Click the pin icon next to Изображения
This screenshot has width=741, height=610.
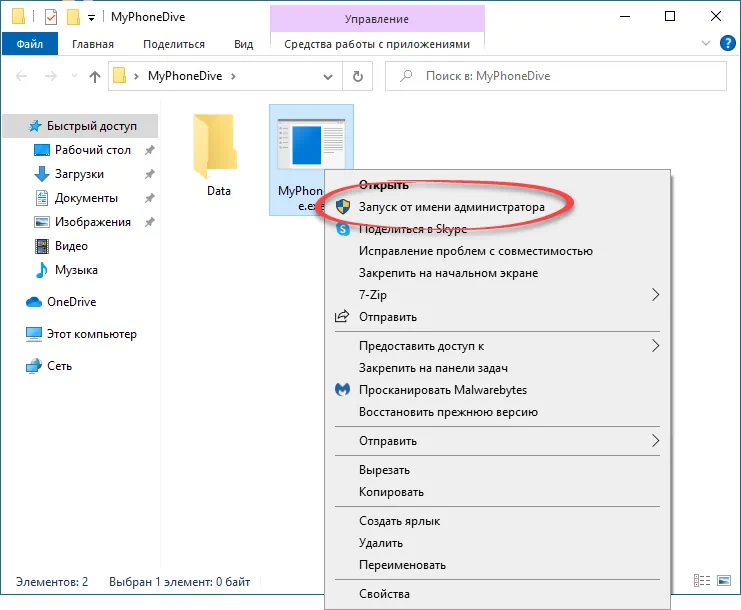click(x=149, y=222)
